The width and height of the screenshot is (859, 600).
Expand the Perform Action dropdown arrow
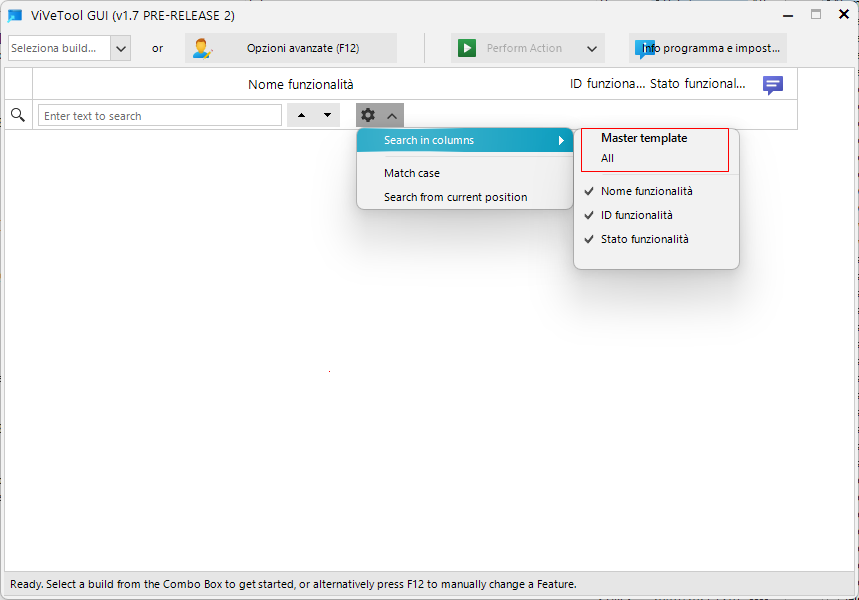pos(594,47)
